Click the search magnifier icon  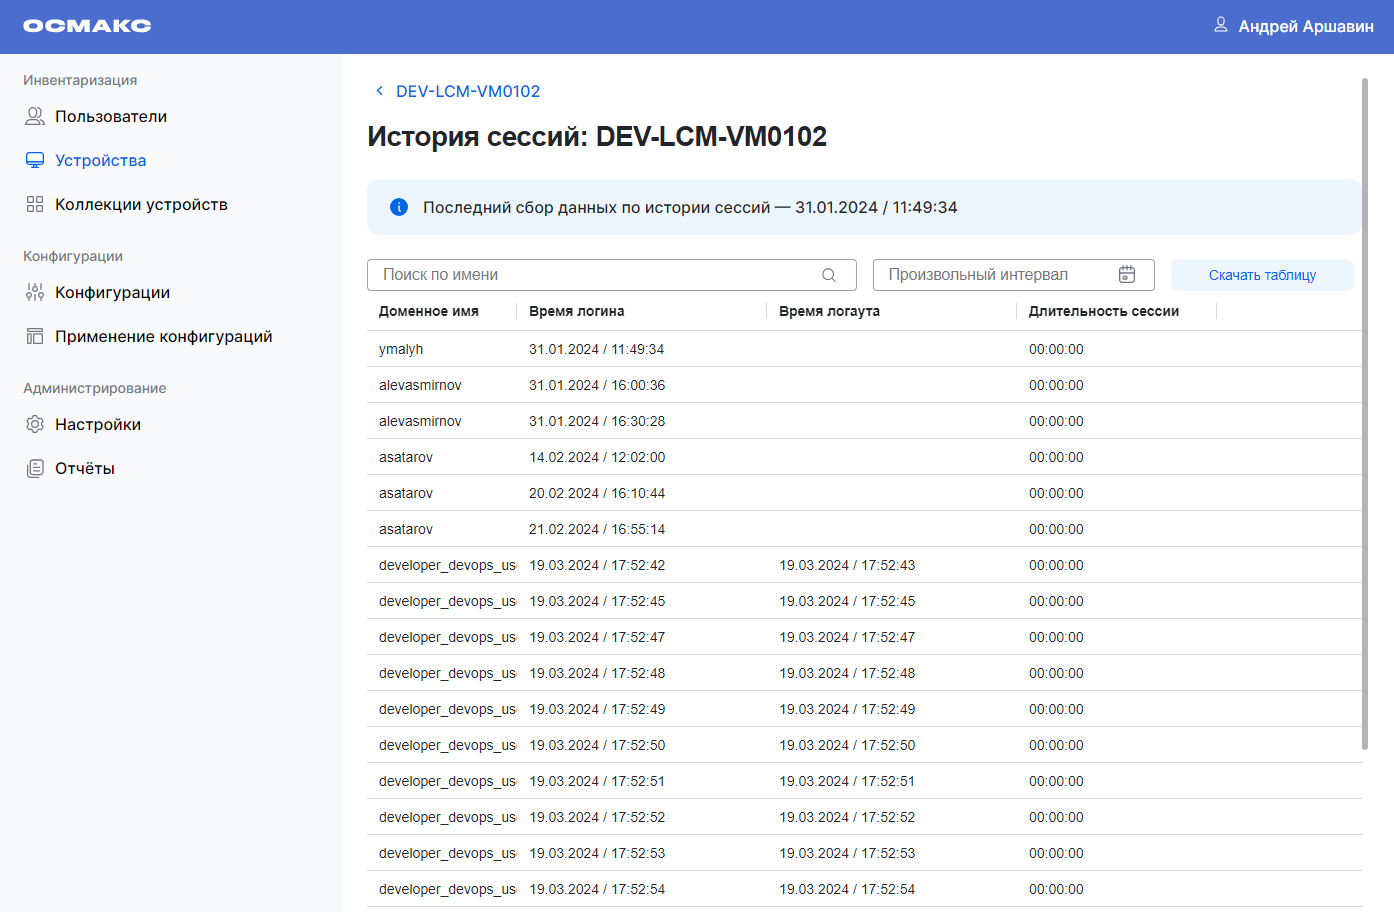(829, 275)
